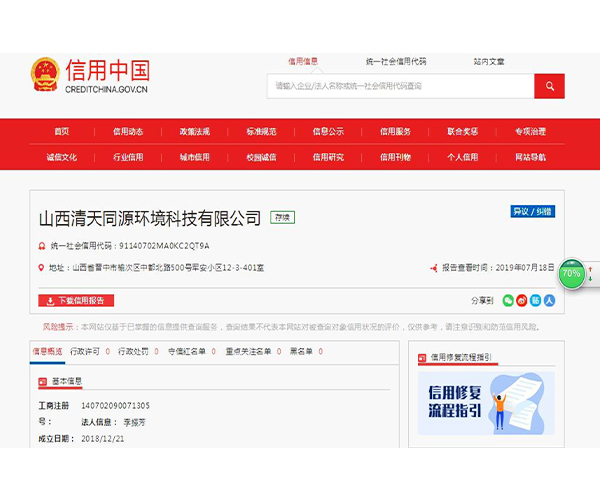Click the CREDITCHINA.GOV.CN site title
Image resolution: width=600 pixels, height=500 pixels.
(x=106, y=90)
